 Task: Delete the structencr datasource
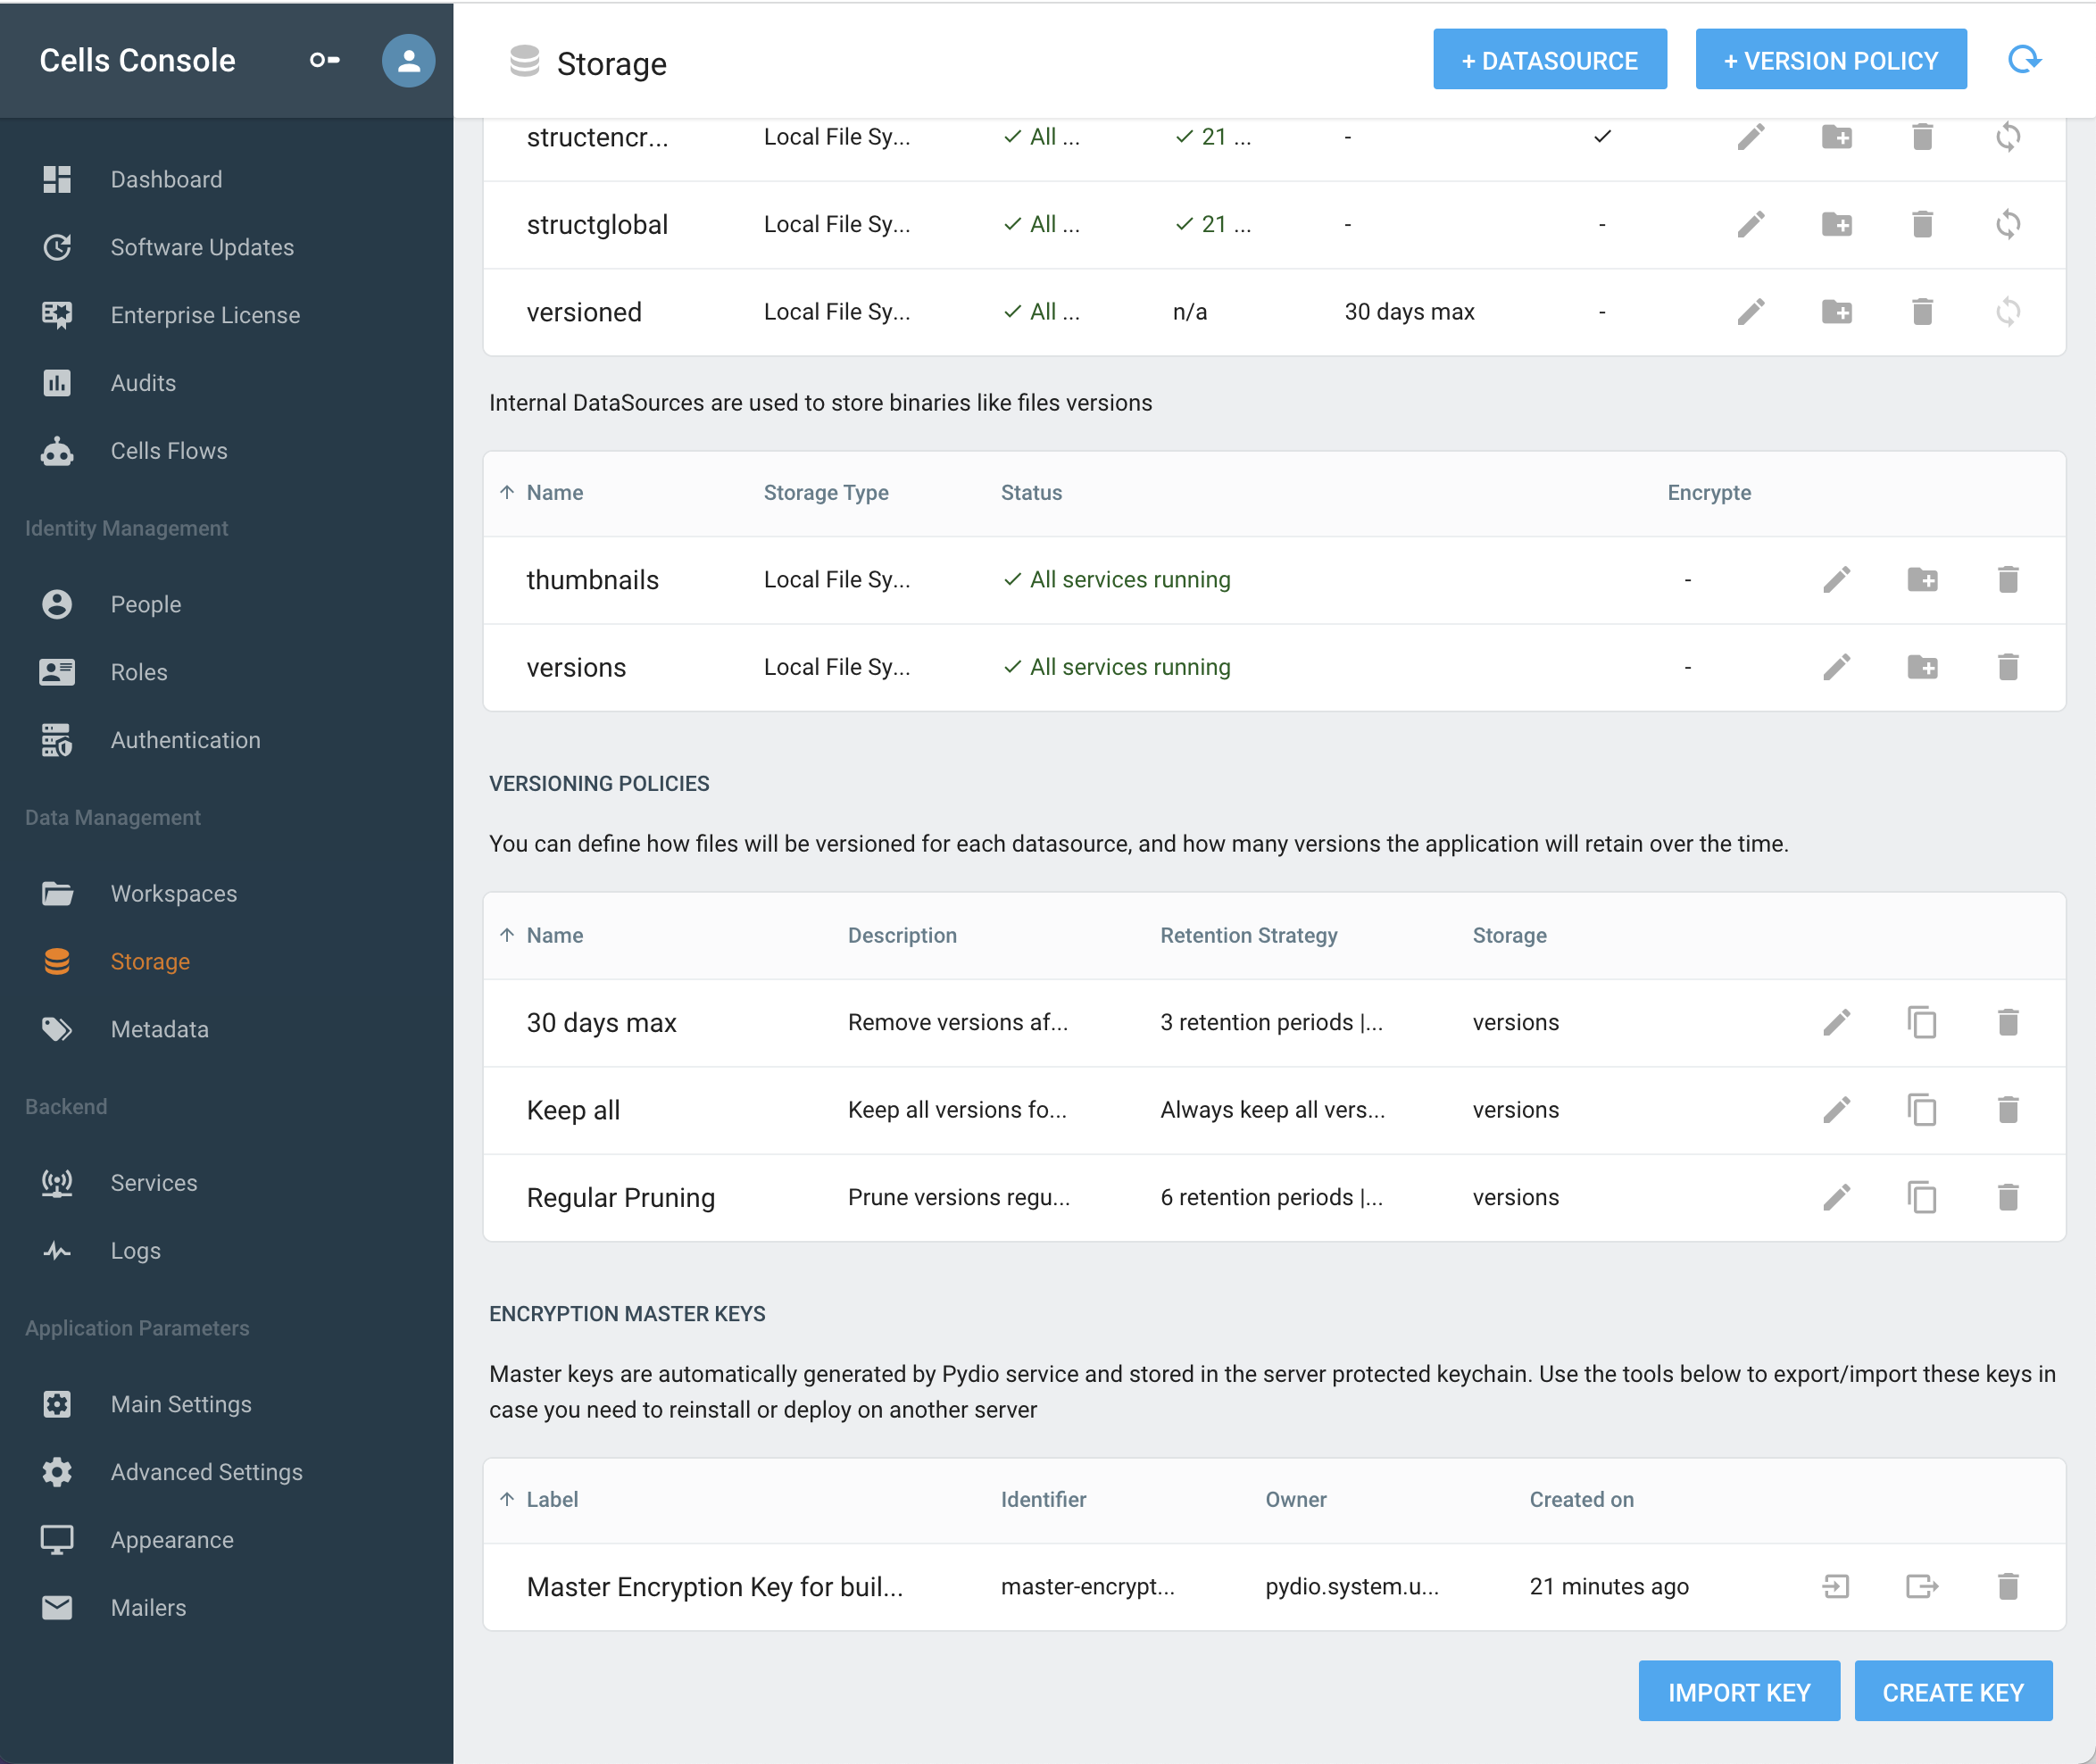click(x=1922, y=137)
